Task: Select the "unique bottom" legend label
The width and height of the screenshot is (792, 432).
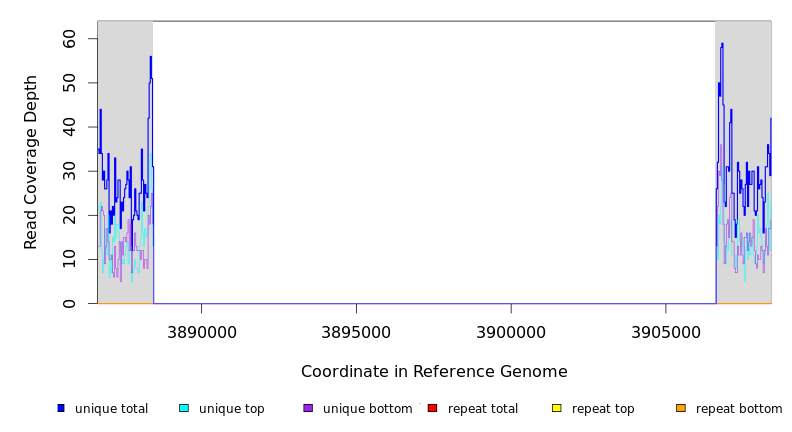Action: (367, 409)
